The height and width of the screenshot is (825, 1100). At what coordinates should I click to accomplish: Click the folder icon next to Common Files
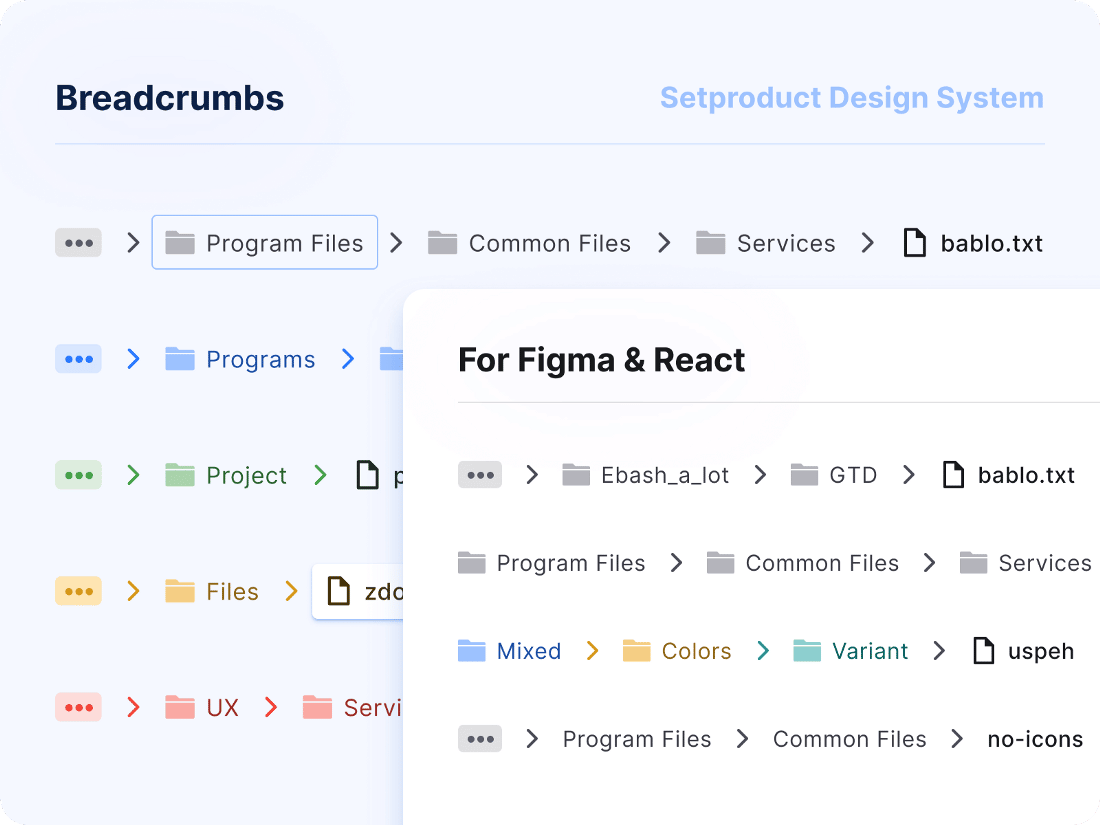(x=441, y=242)
